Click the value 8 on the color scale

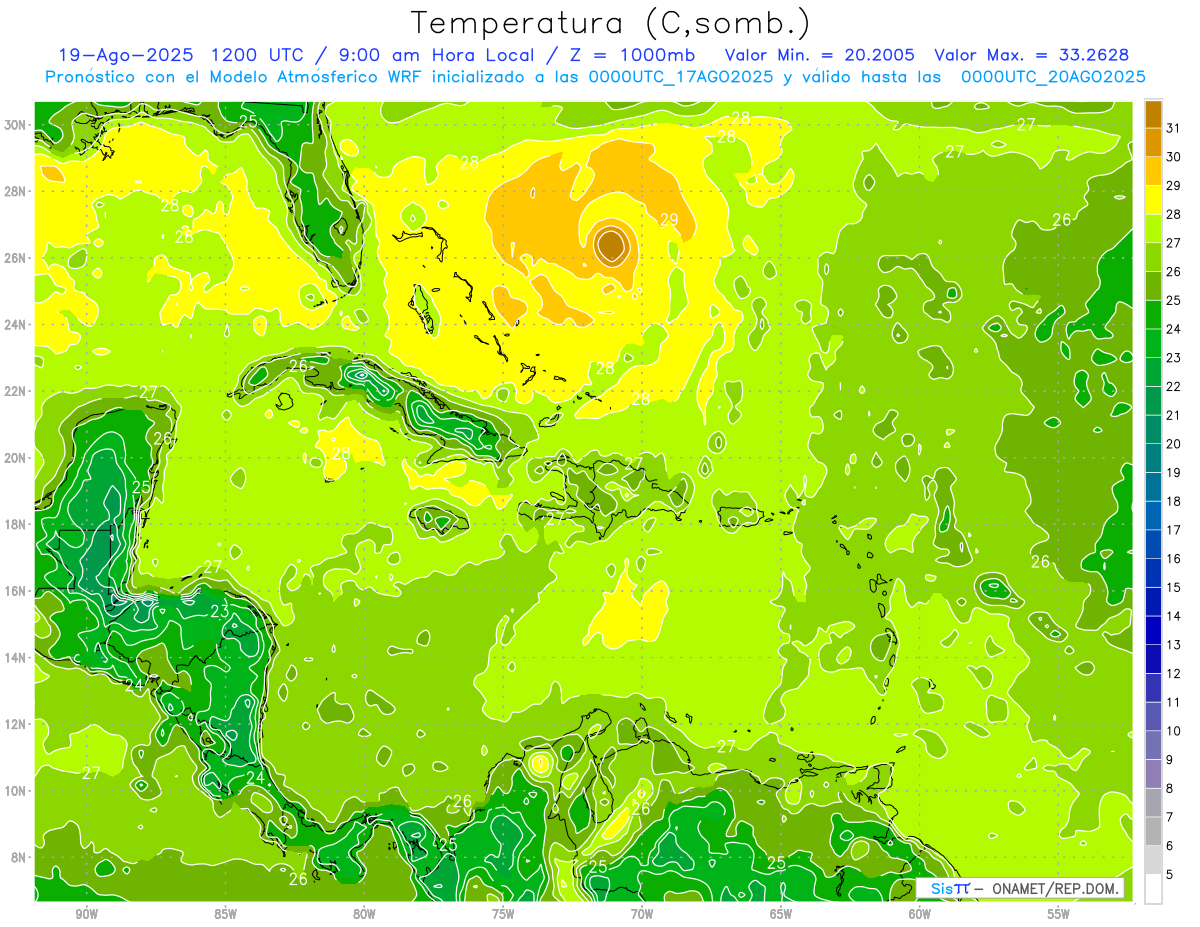1170,788
